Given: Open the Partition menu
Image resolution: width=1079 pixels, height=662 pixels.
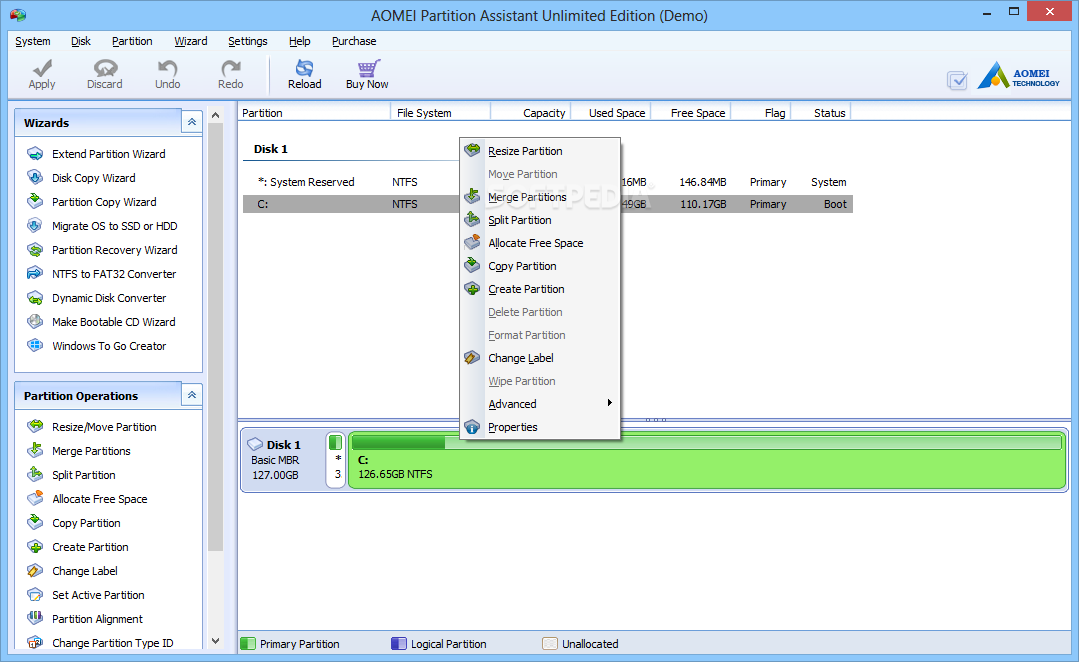Looking at the screenshot, I should pyautogui.click(x=132, y=41).
